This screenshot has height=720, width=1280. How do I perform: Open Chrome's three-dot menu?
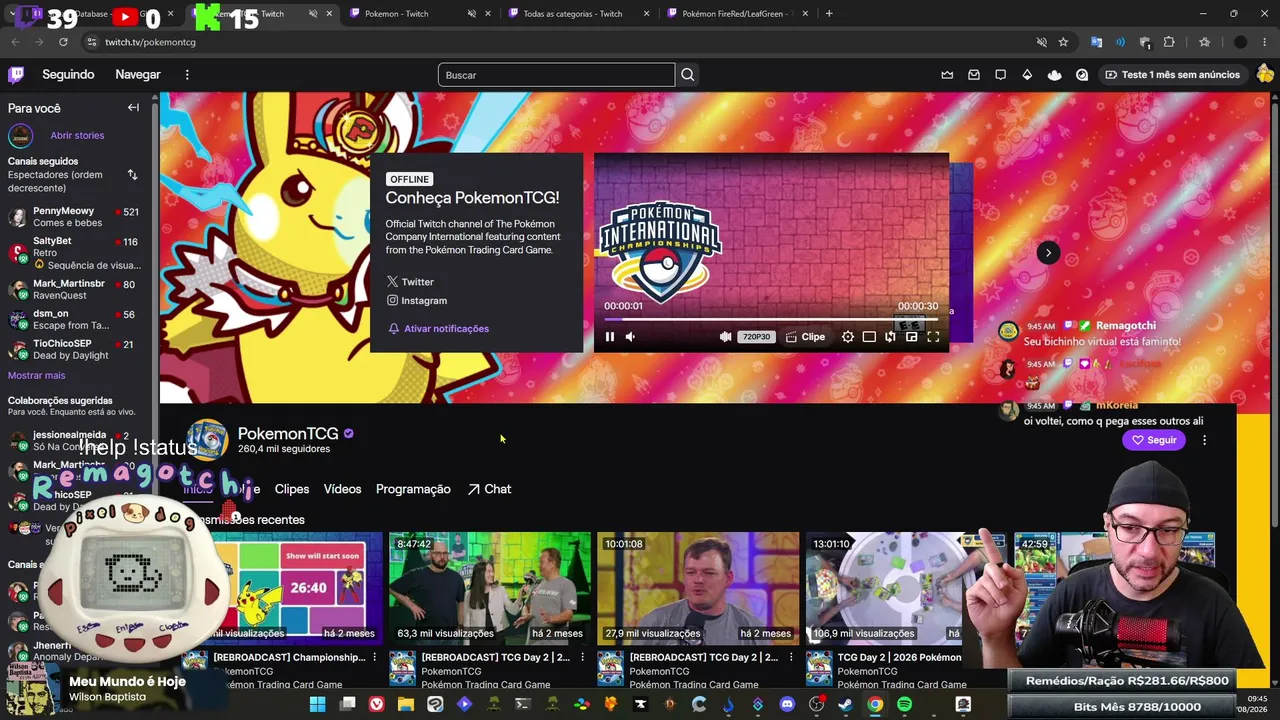coord(1265,42)
